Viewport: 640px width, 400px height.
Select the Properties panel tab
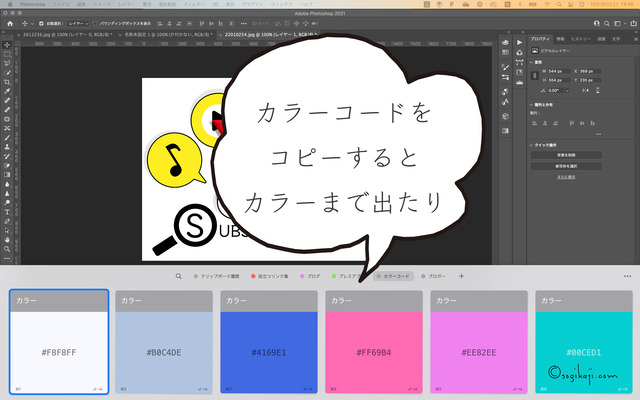(540, 39)
